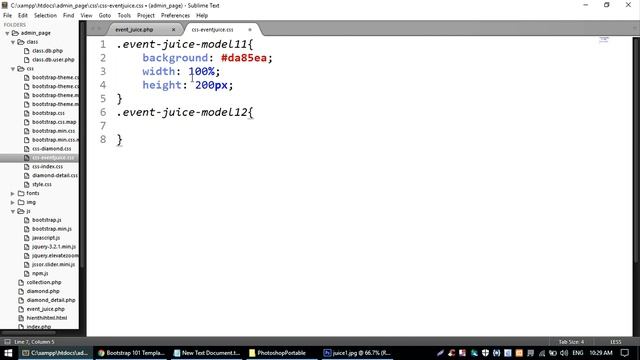Viewport: 640px width, 360px height.
Task: Open bootstrap.css.map file
Action: 54,122
